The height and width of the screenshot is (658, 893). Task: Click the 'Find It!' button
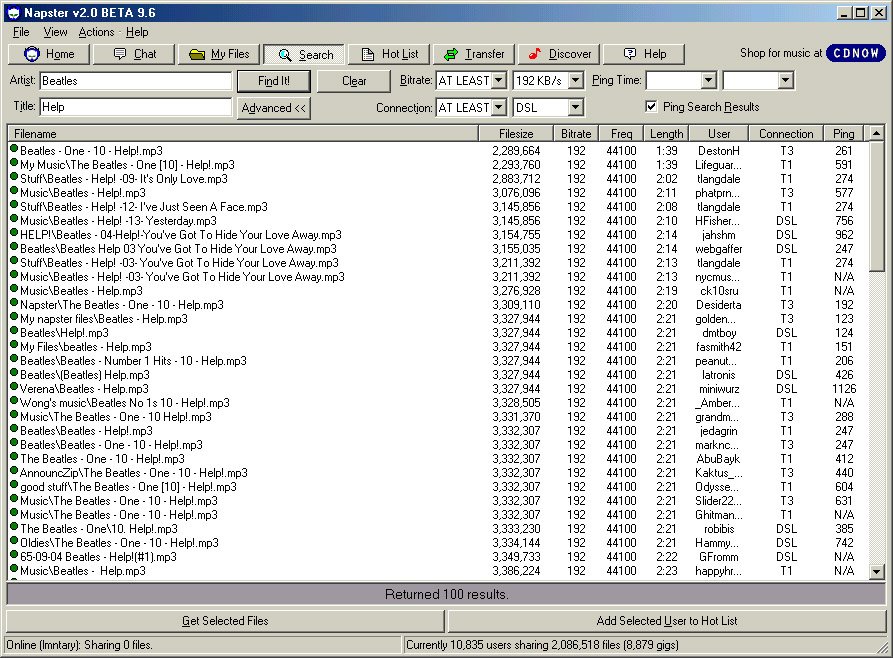point(273,81)
